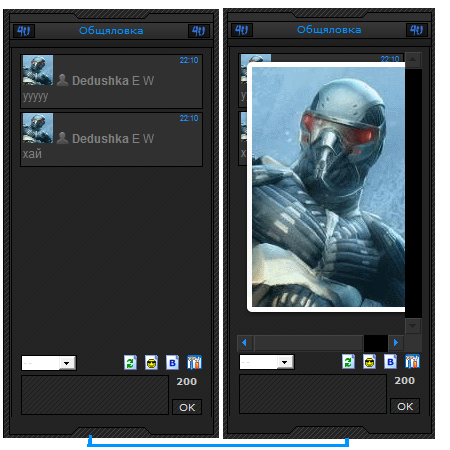
Task: Click horizontal scrollbar thumb in right panel
Action: tap(309, 343)
